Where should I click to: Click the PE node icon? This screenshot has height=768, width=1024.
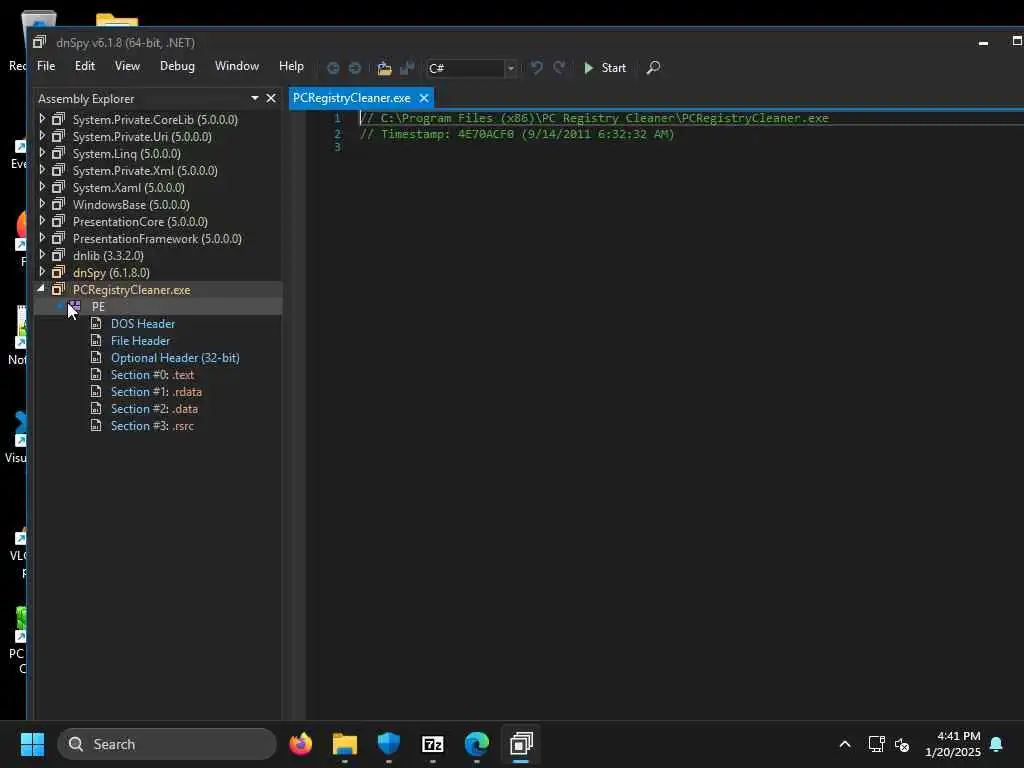tap(74, 306)
